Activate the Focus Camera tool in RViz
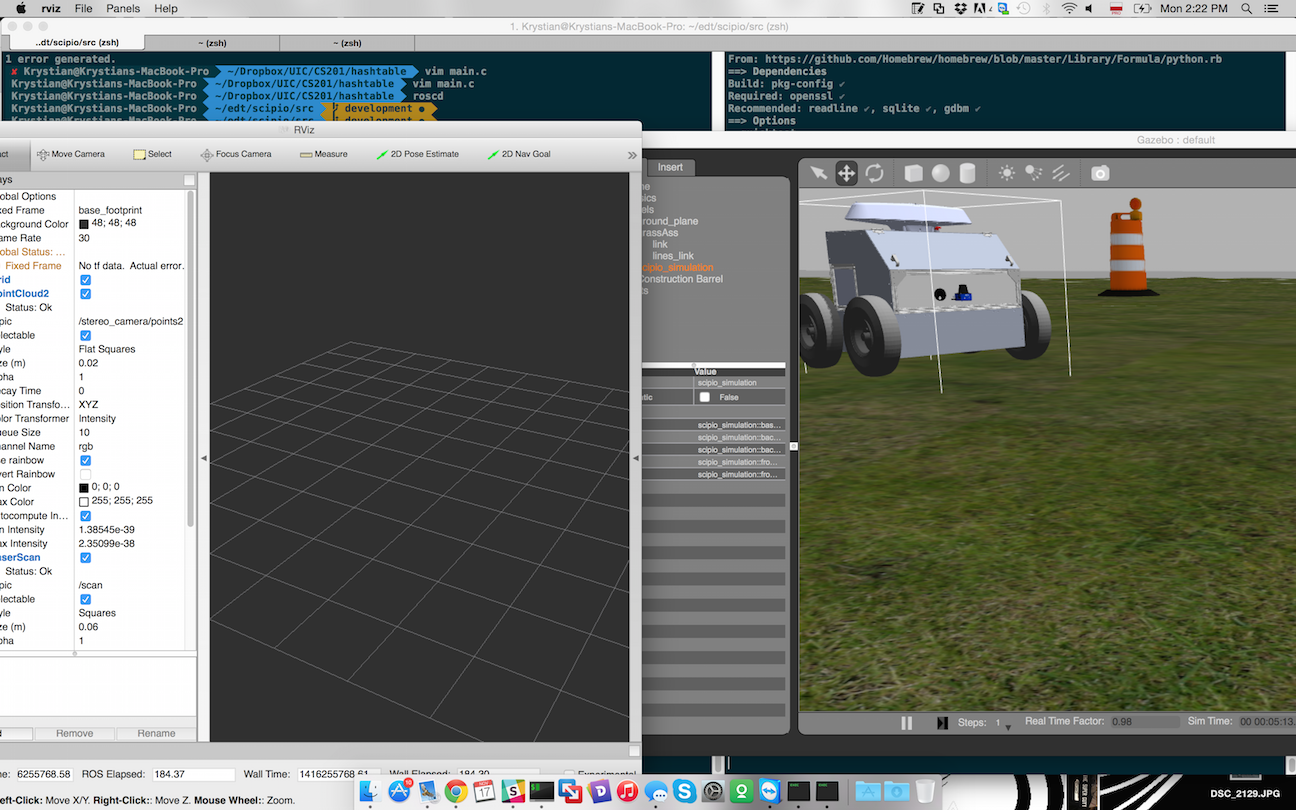 (236, 154)
